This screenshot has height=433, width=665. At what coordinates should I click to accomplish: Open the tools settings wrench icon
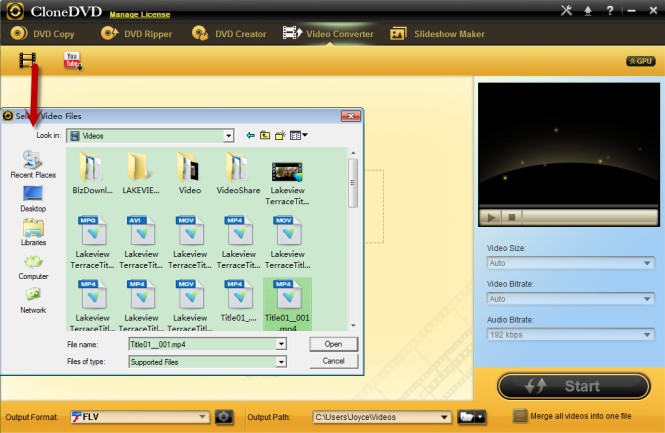click(x=566, y=10)
